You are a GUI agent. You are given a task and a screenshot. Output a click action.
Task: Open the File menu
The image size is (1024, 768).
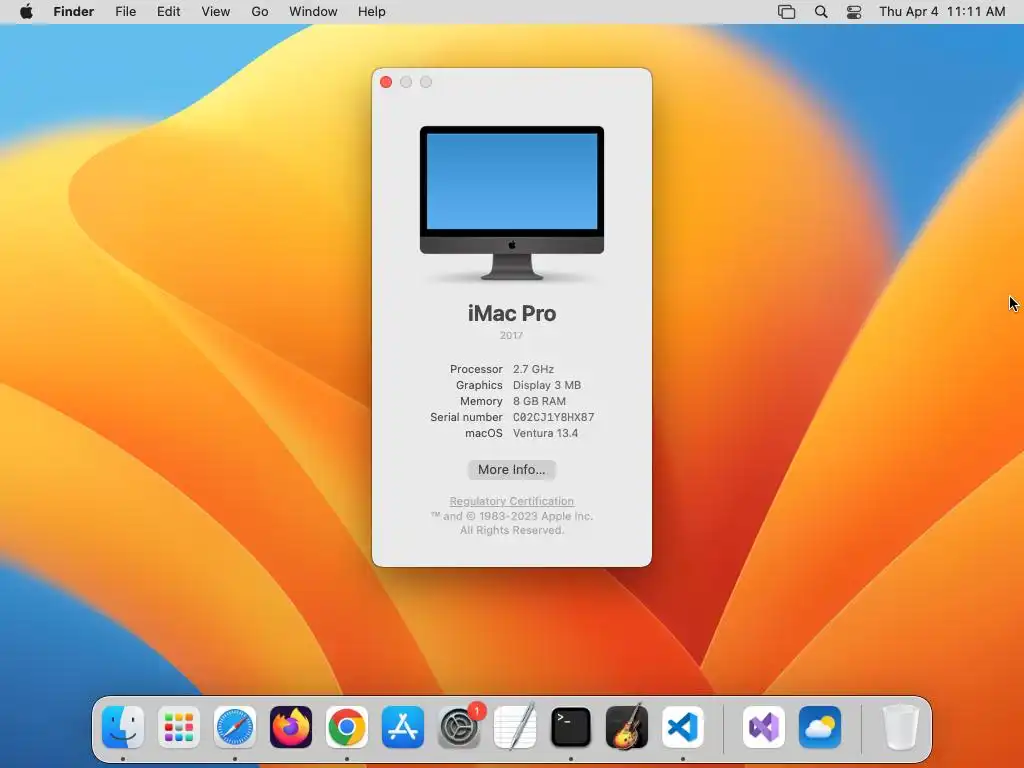click(x=125, y=12)
